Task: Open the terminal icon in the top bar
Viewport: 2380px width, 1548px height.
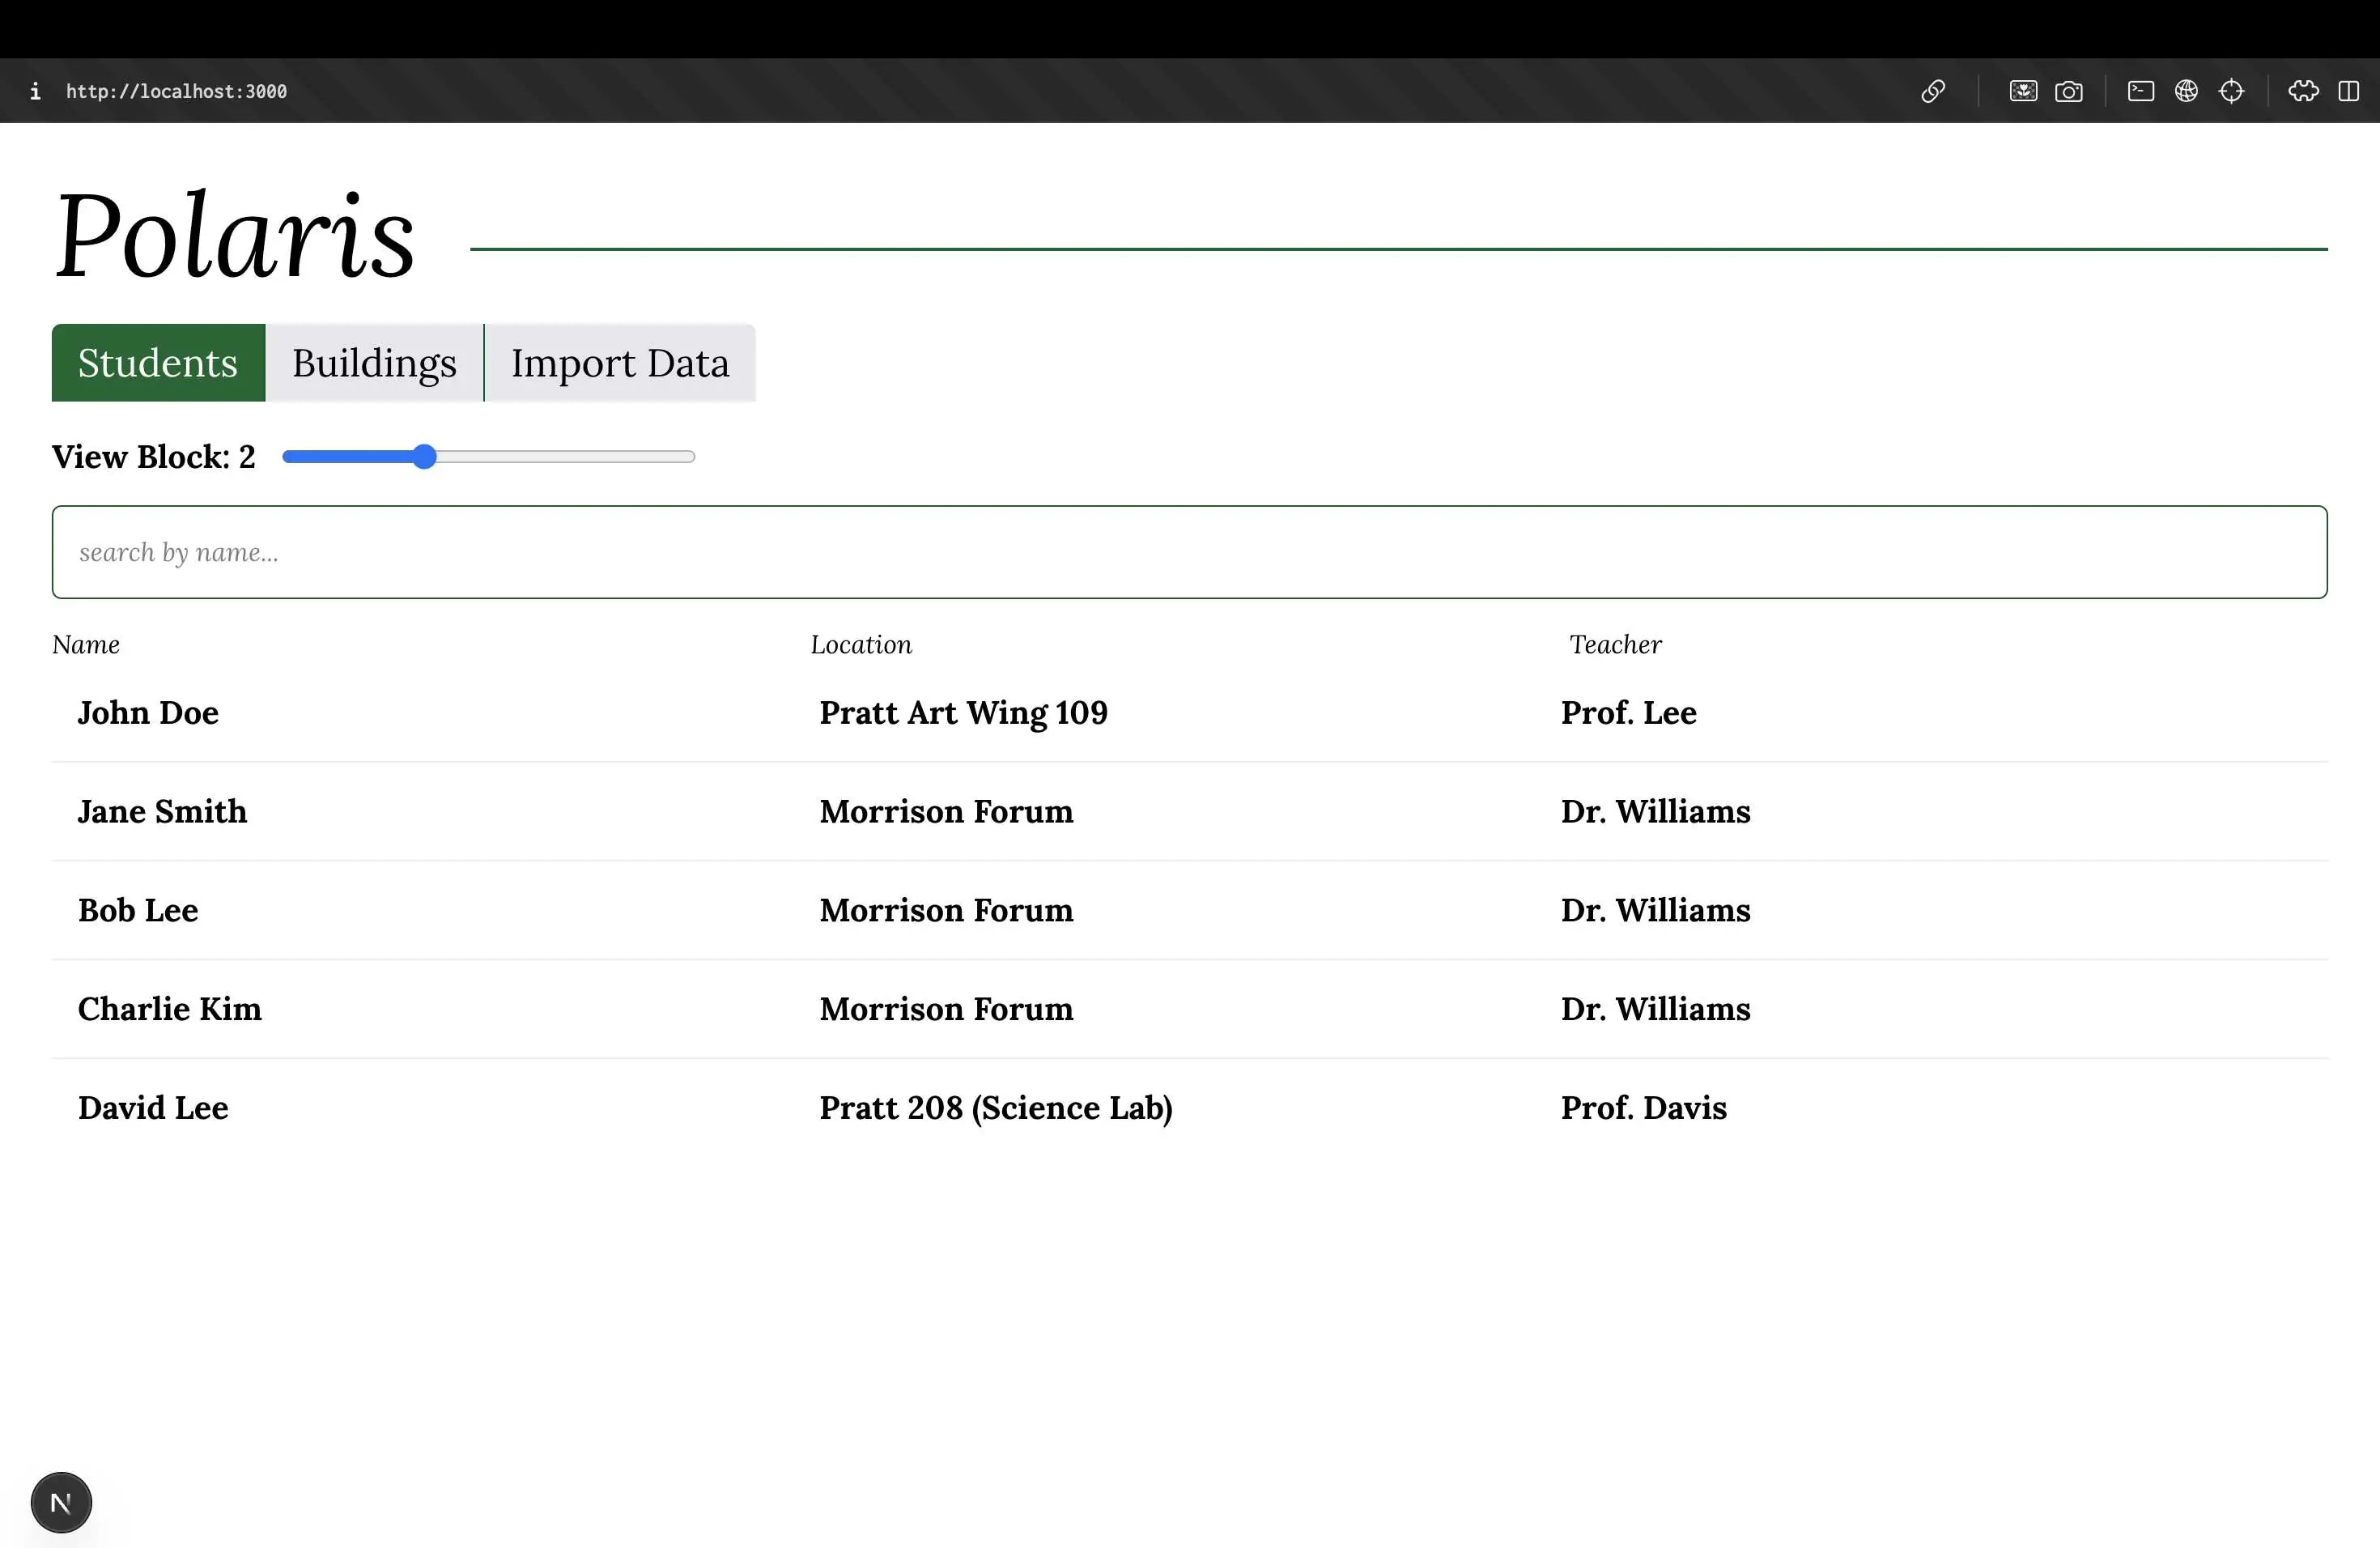Action: (x=2140, y=91)
